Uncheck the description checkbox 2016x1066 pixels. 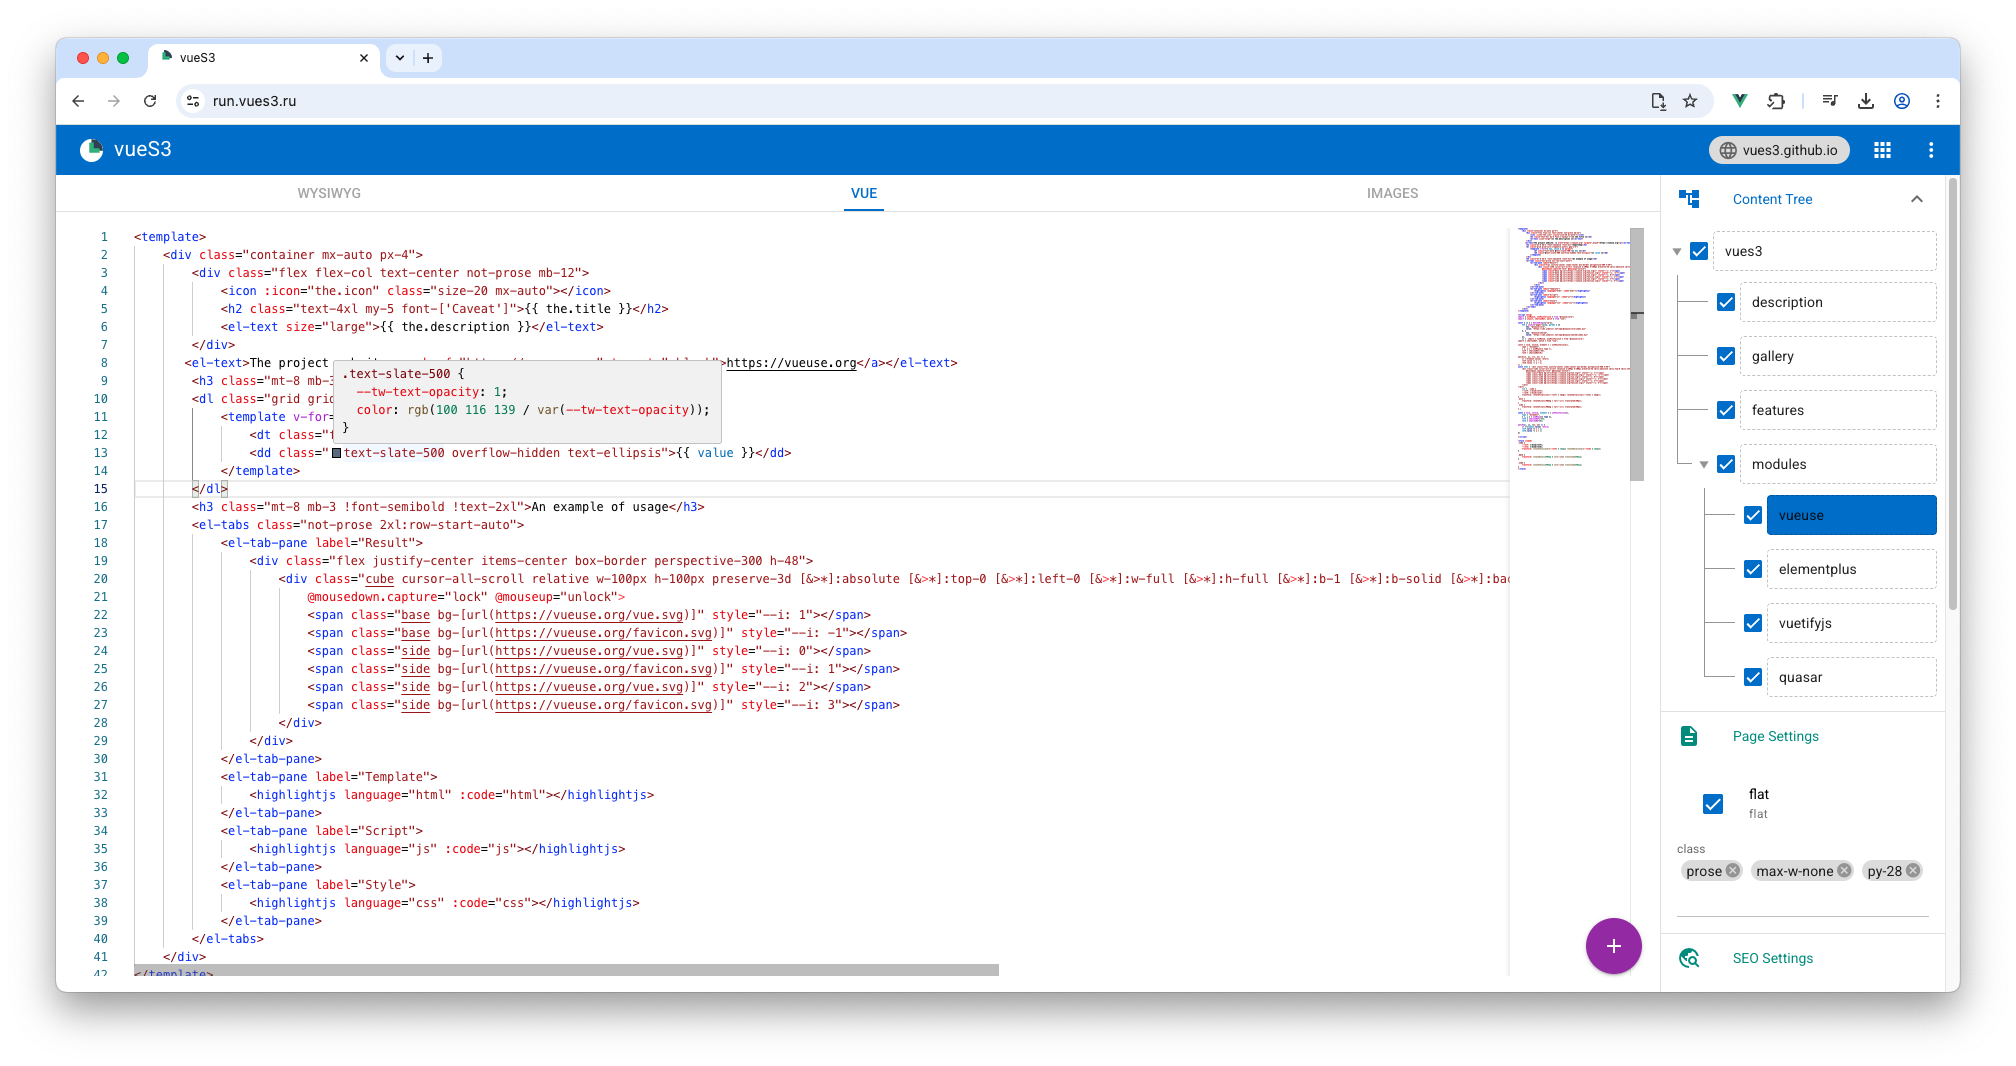pyautogui.click(x=1726, y=302)
